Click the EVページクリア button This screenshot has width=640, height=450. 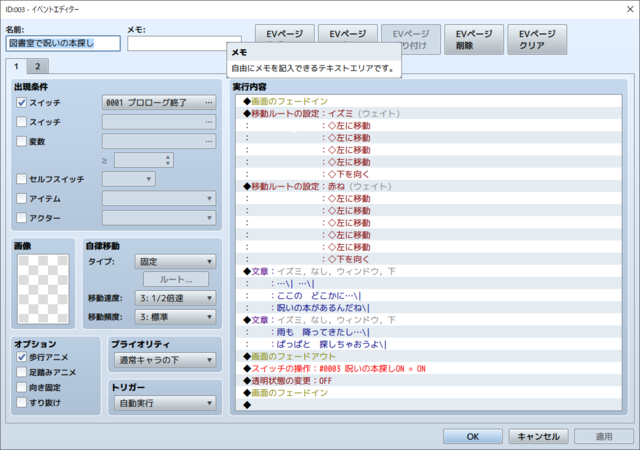[537, 40]
